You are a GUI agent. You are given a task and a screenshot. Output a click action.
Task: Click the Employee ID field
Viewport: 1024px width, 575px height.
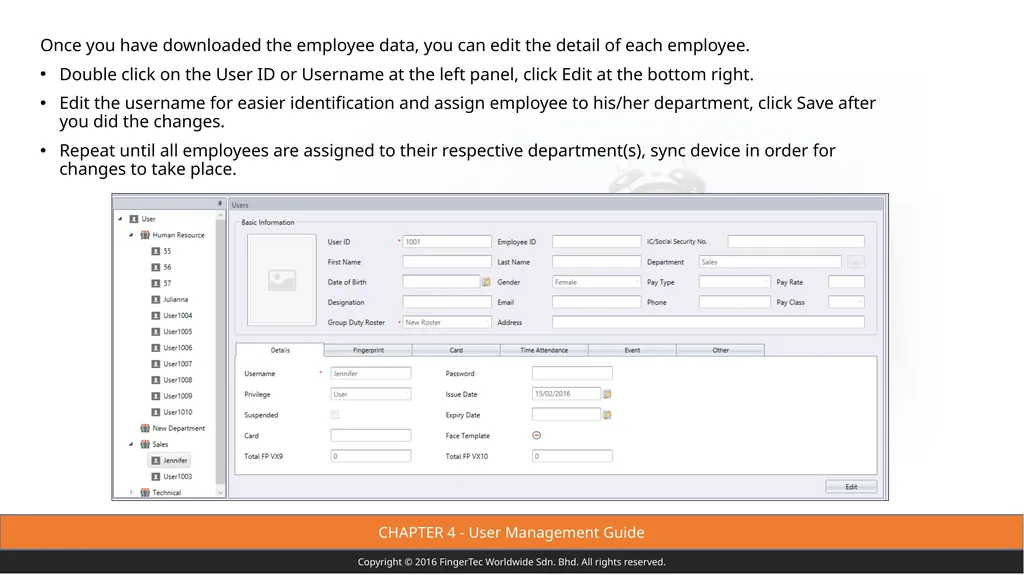[x=596, y=242]
